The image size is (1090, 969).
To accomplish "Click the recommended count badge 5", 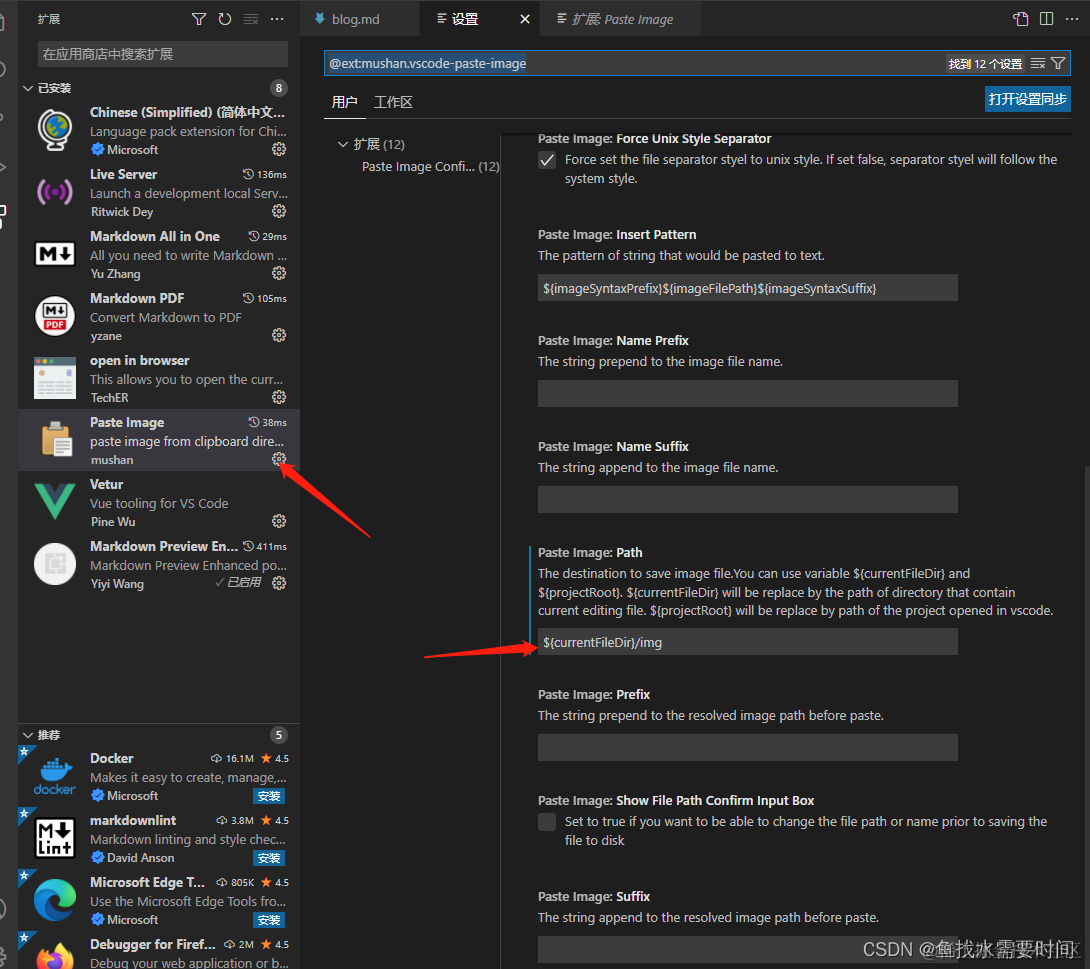I will click(x=279, y=735).
